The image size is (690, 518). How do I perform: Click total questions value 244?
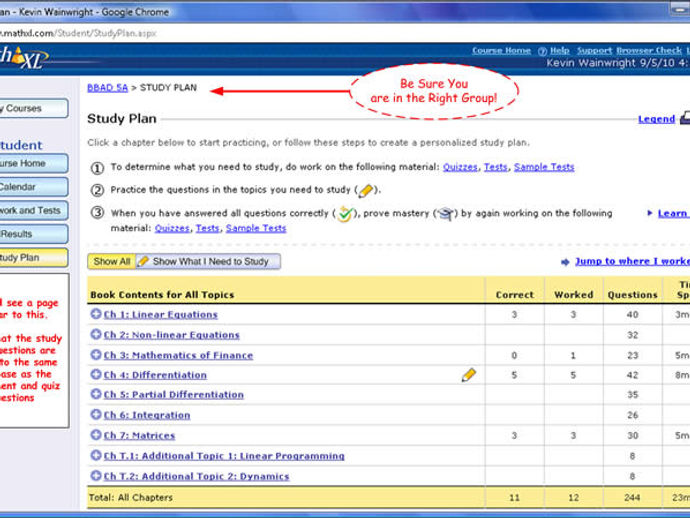tap(632, 498)
